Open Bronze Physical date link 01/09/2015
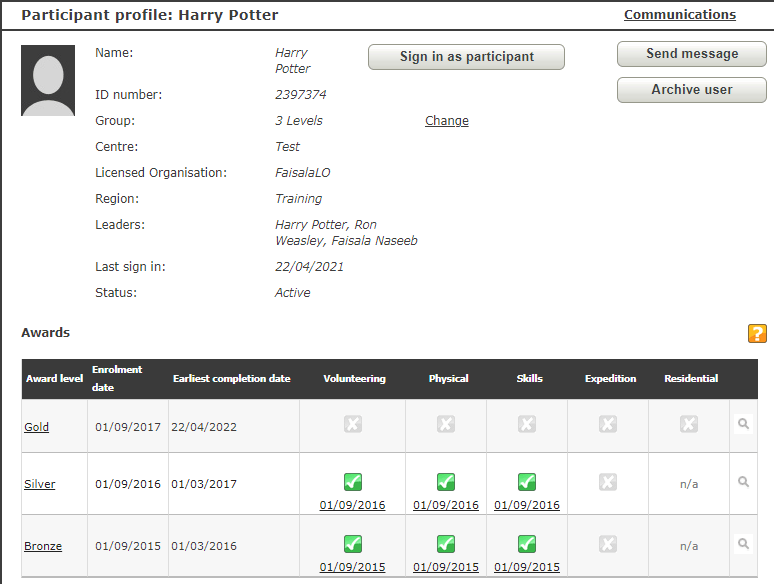Viewport: 774px width, 584px height. pyautogui.click(x=446, y=567)
